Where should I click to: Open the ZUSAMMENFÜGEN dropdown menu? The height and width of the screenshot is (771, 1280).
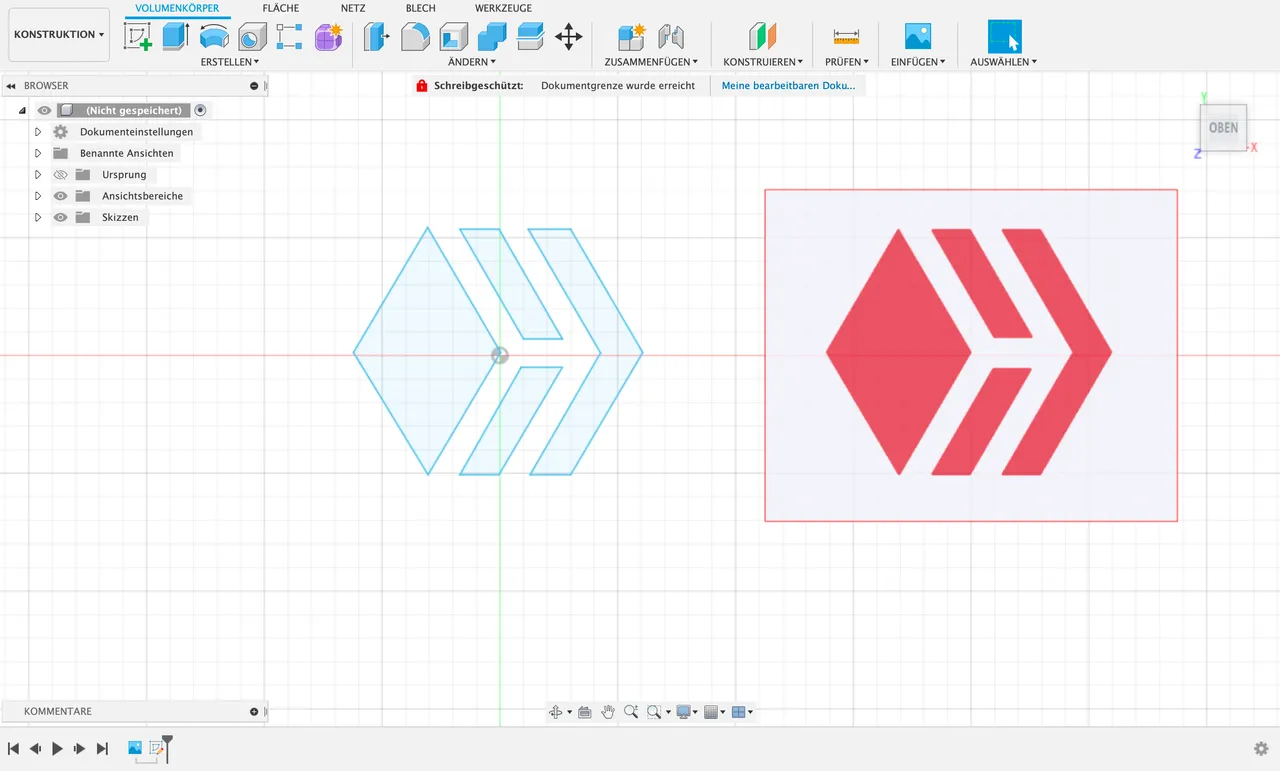point(651,62)
